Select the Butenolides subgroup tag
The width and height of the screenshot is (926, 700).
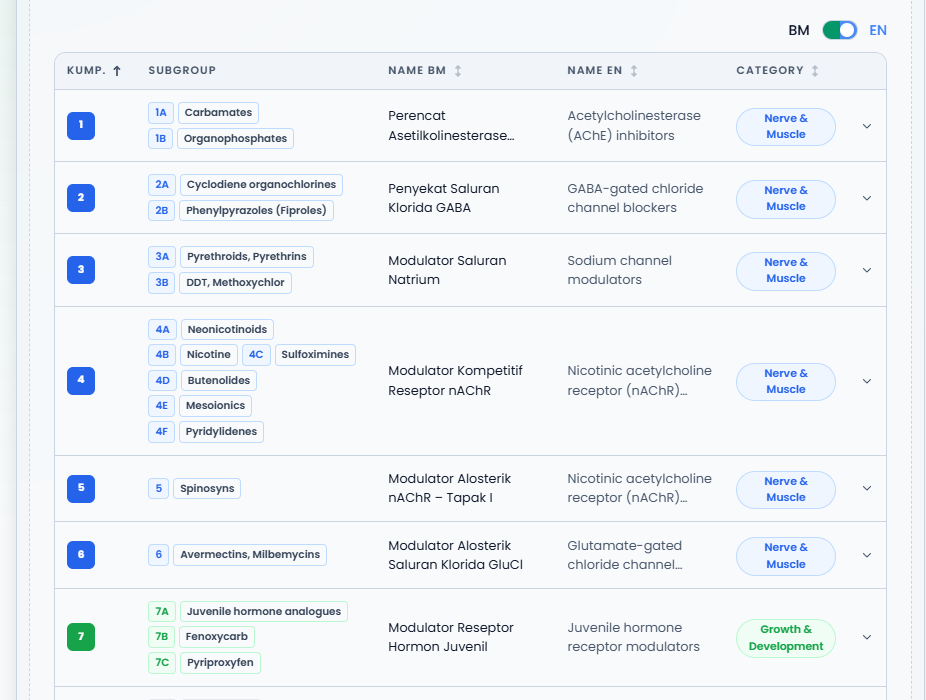pos(219,380)
